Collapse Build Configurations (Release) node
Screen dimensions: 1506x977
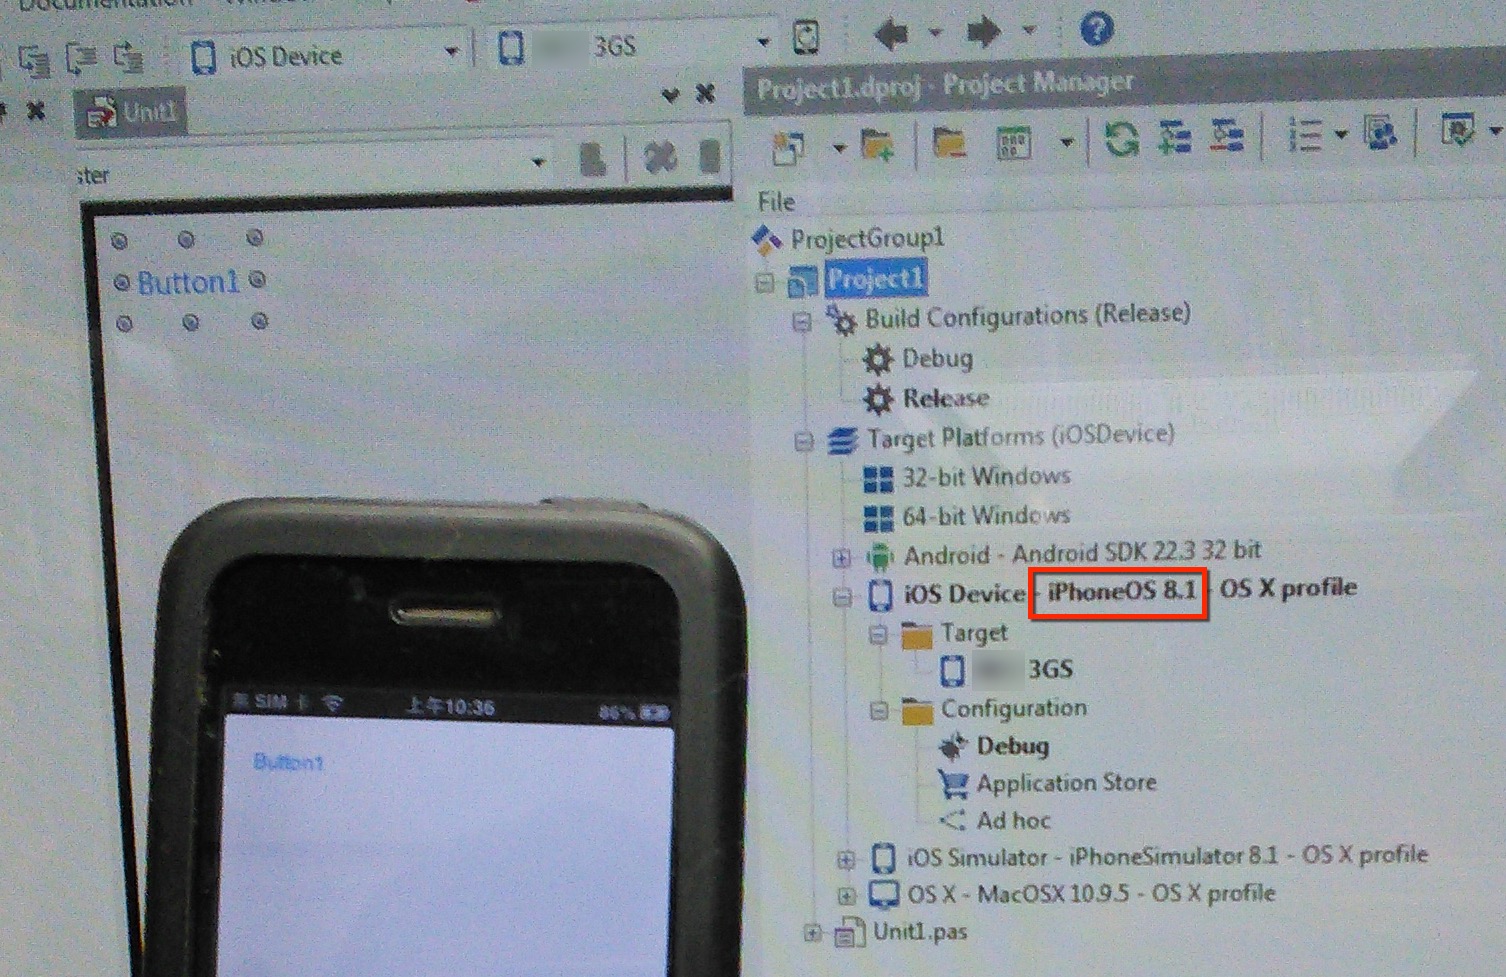pos(802,322)
